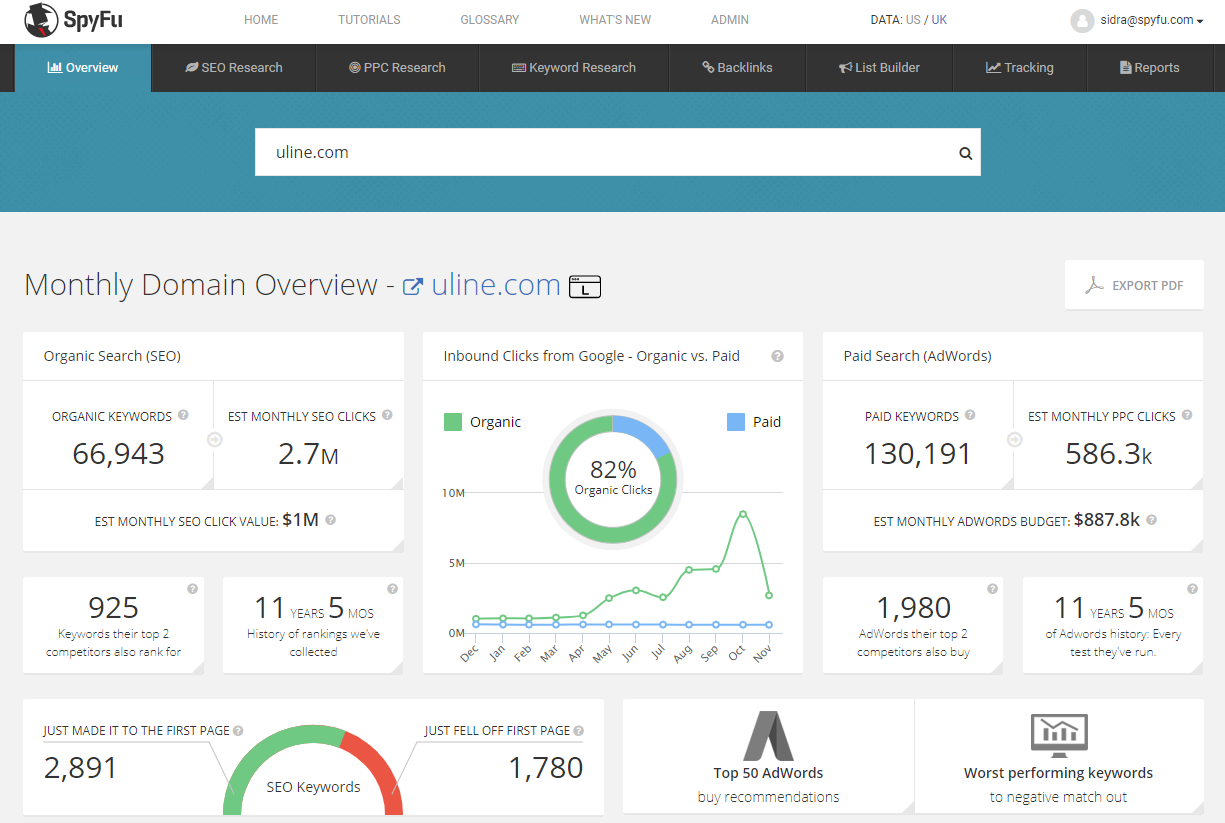Image resolution: width=1225 pixels, height=823 pixels.
Task: Click the Top 50 AdWords logo icon
Action: click(768, 736)
